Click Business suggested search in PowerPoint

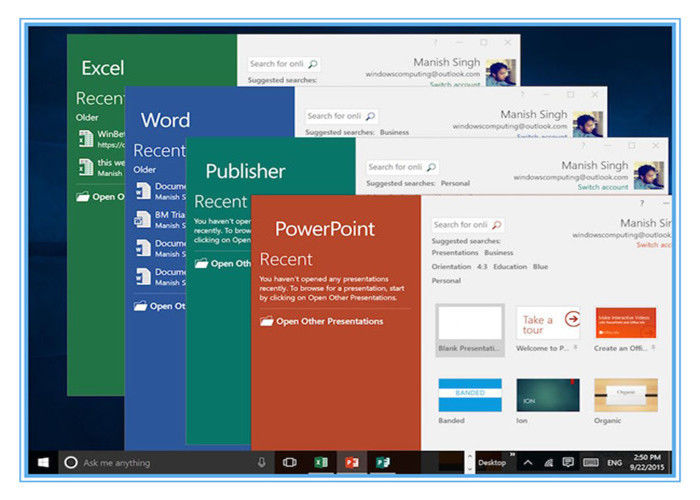tap(499, 253)
